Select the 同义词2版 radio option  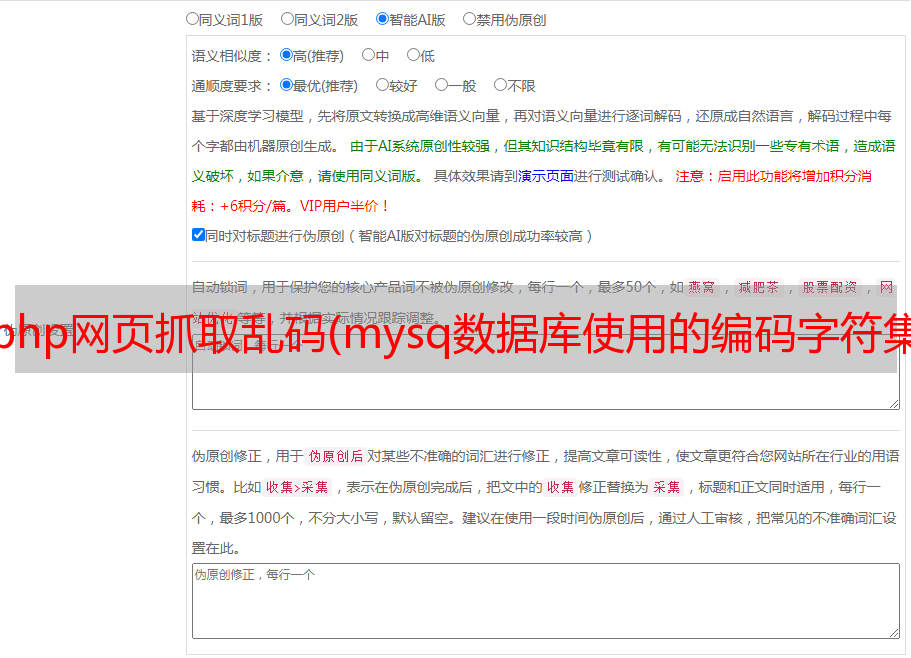[287, 19]
